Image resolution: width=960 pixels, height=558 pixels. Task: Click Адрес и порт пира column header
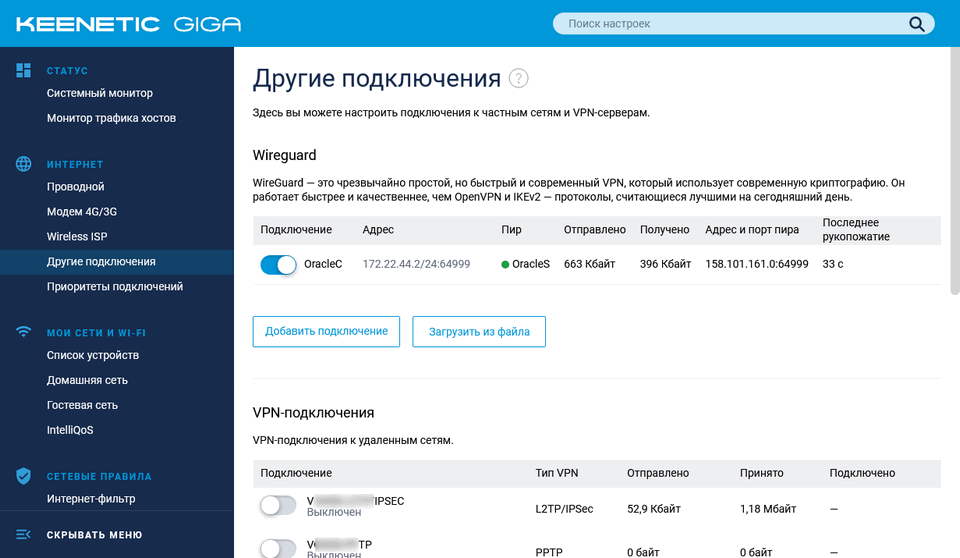coord(752,230)
